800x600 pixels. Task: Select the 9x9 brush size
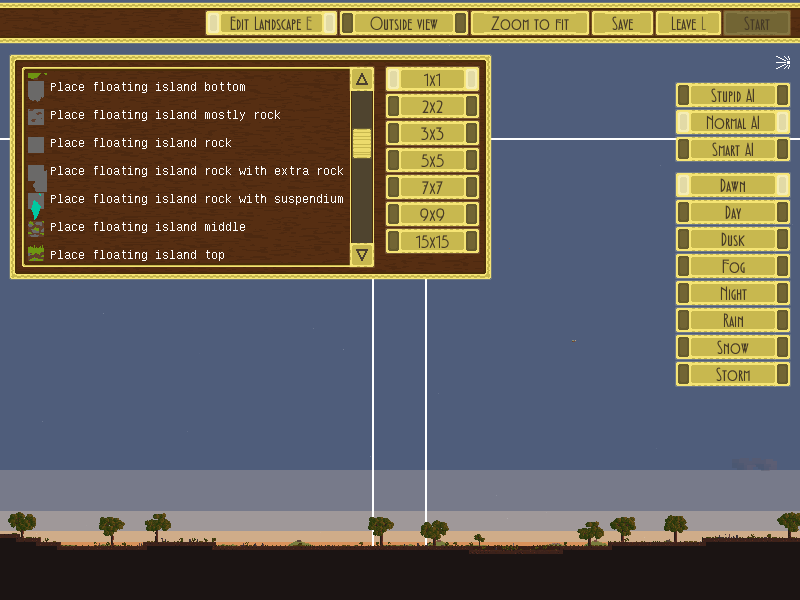(x=432, y=215)
